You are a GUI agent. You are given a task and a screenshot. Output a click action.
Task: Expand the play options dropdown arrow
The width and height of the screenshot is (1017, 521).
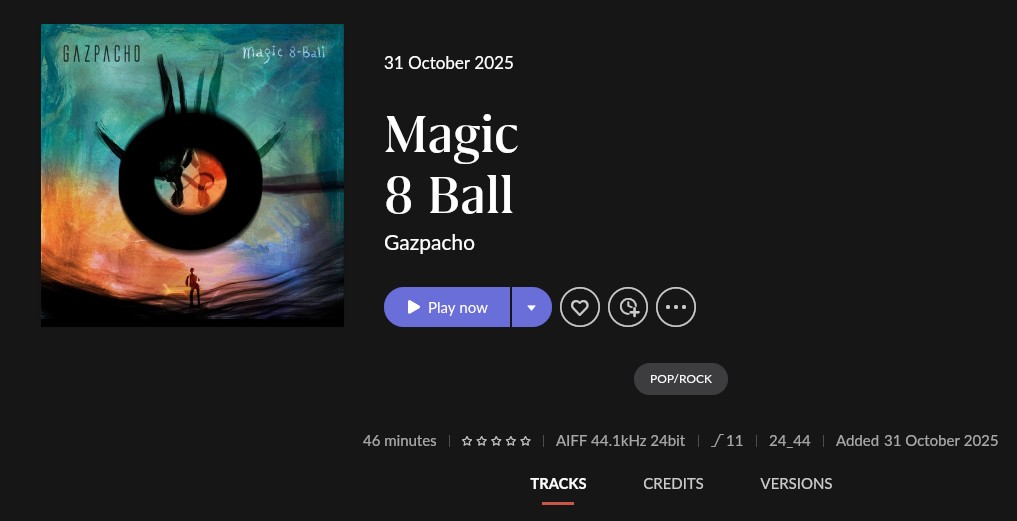pyautogui.click(x=532, y=307)
